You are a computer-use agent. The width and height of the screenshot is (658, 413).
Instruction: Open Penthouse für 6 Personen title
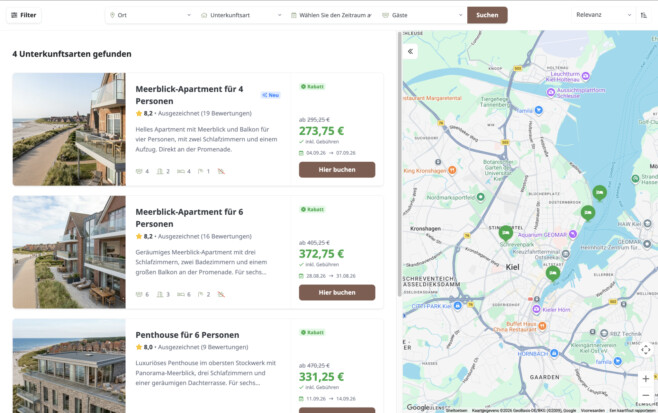187,335
